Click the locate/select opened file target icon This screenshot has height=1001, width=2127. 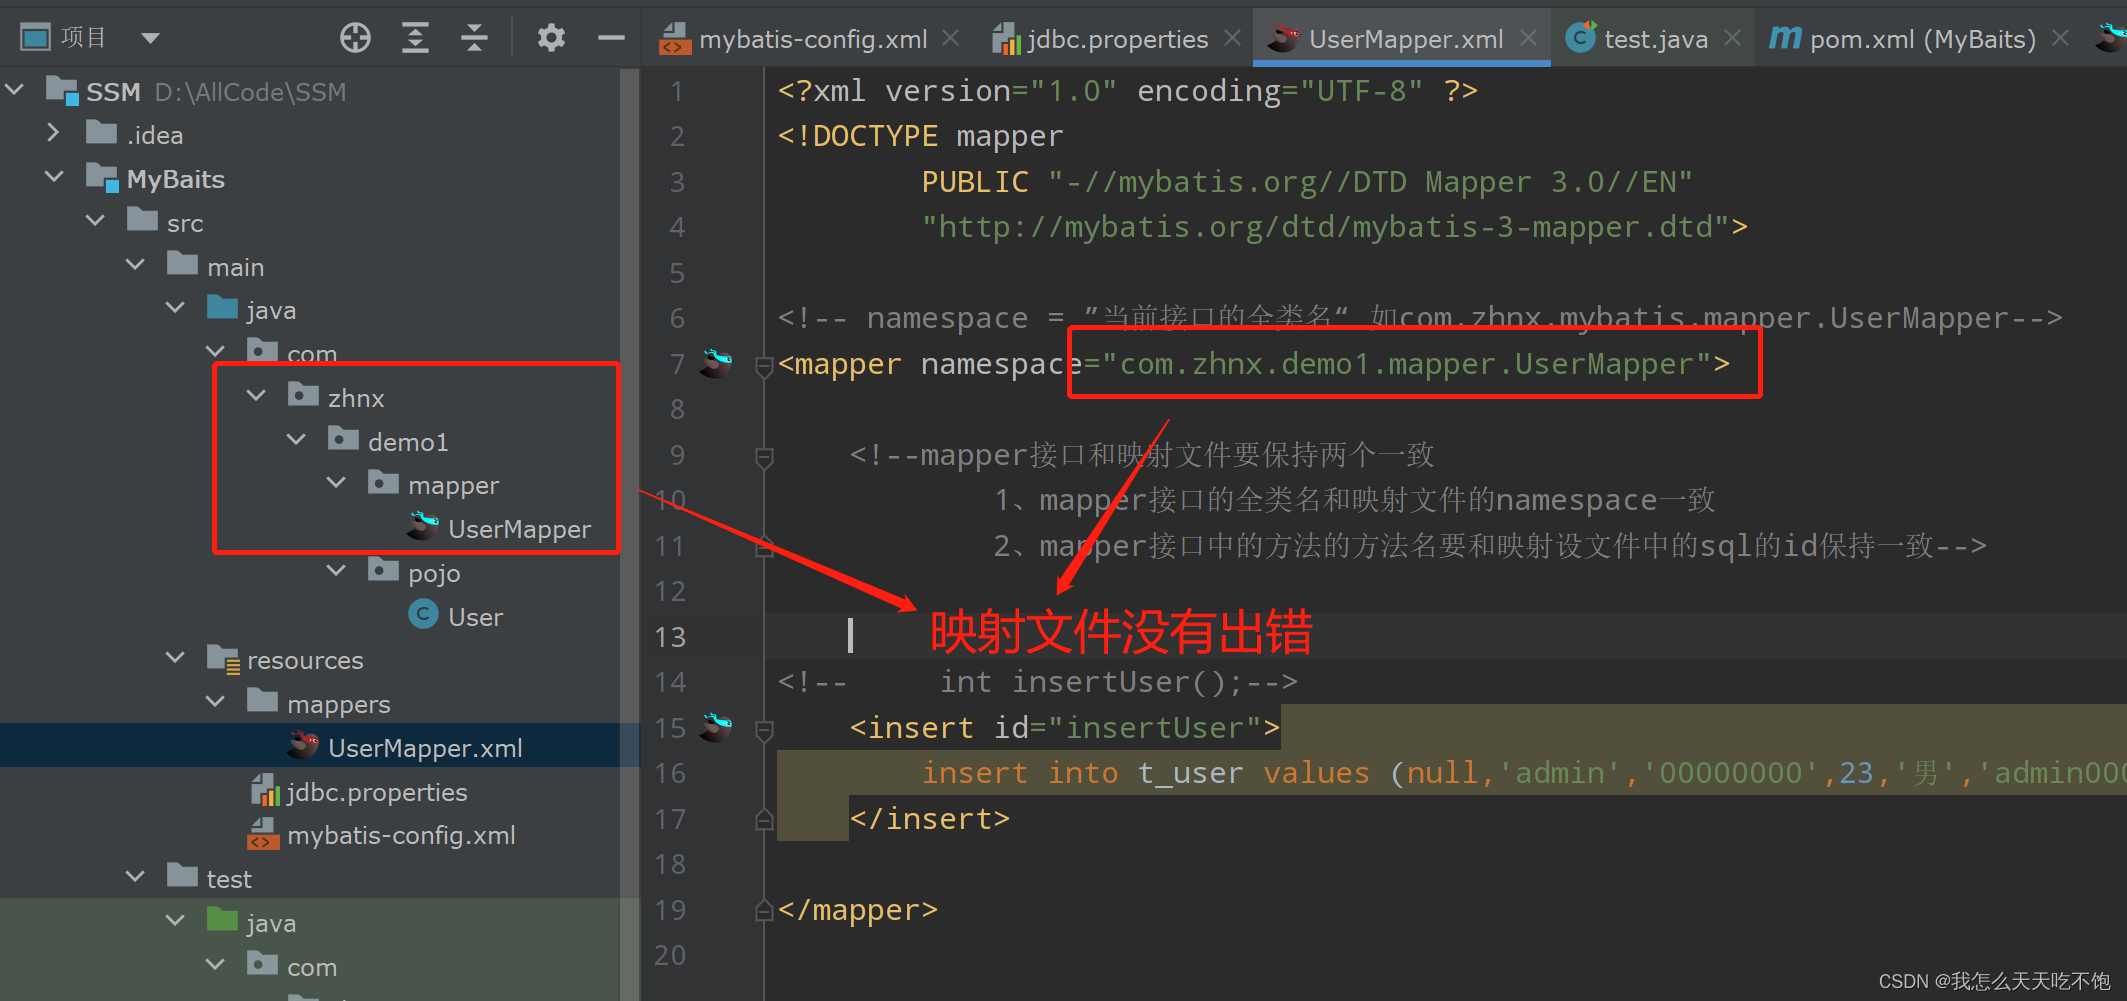[355, 38]
